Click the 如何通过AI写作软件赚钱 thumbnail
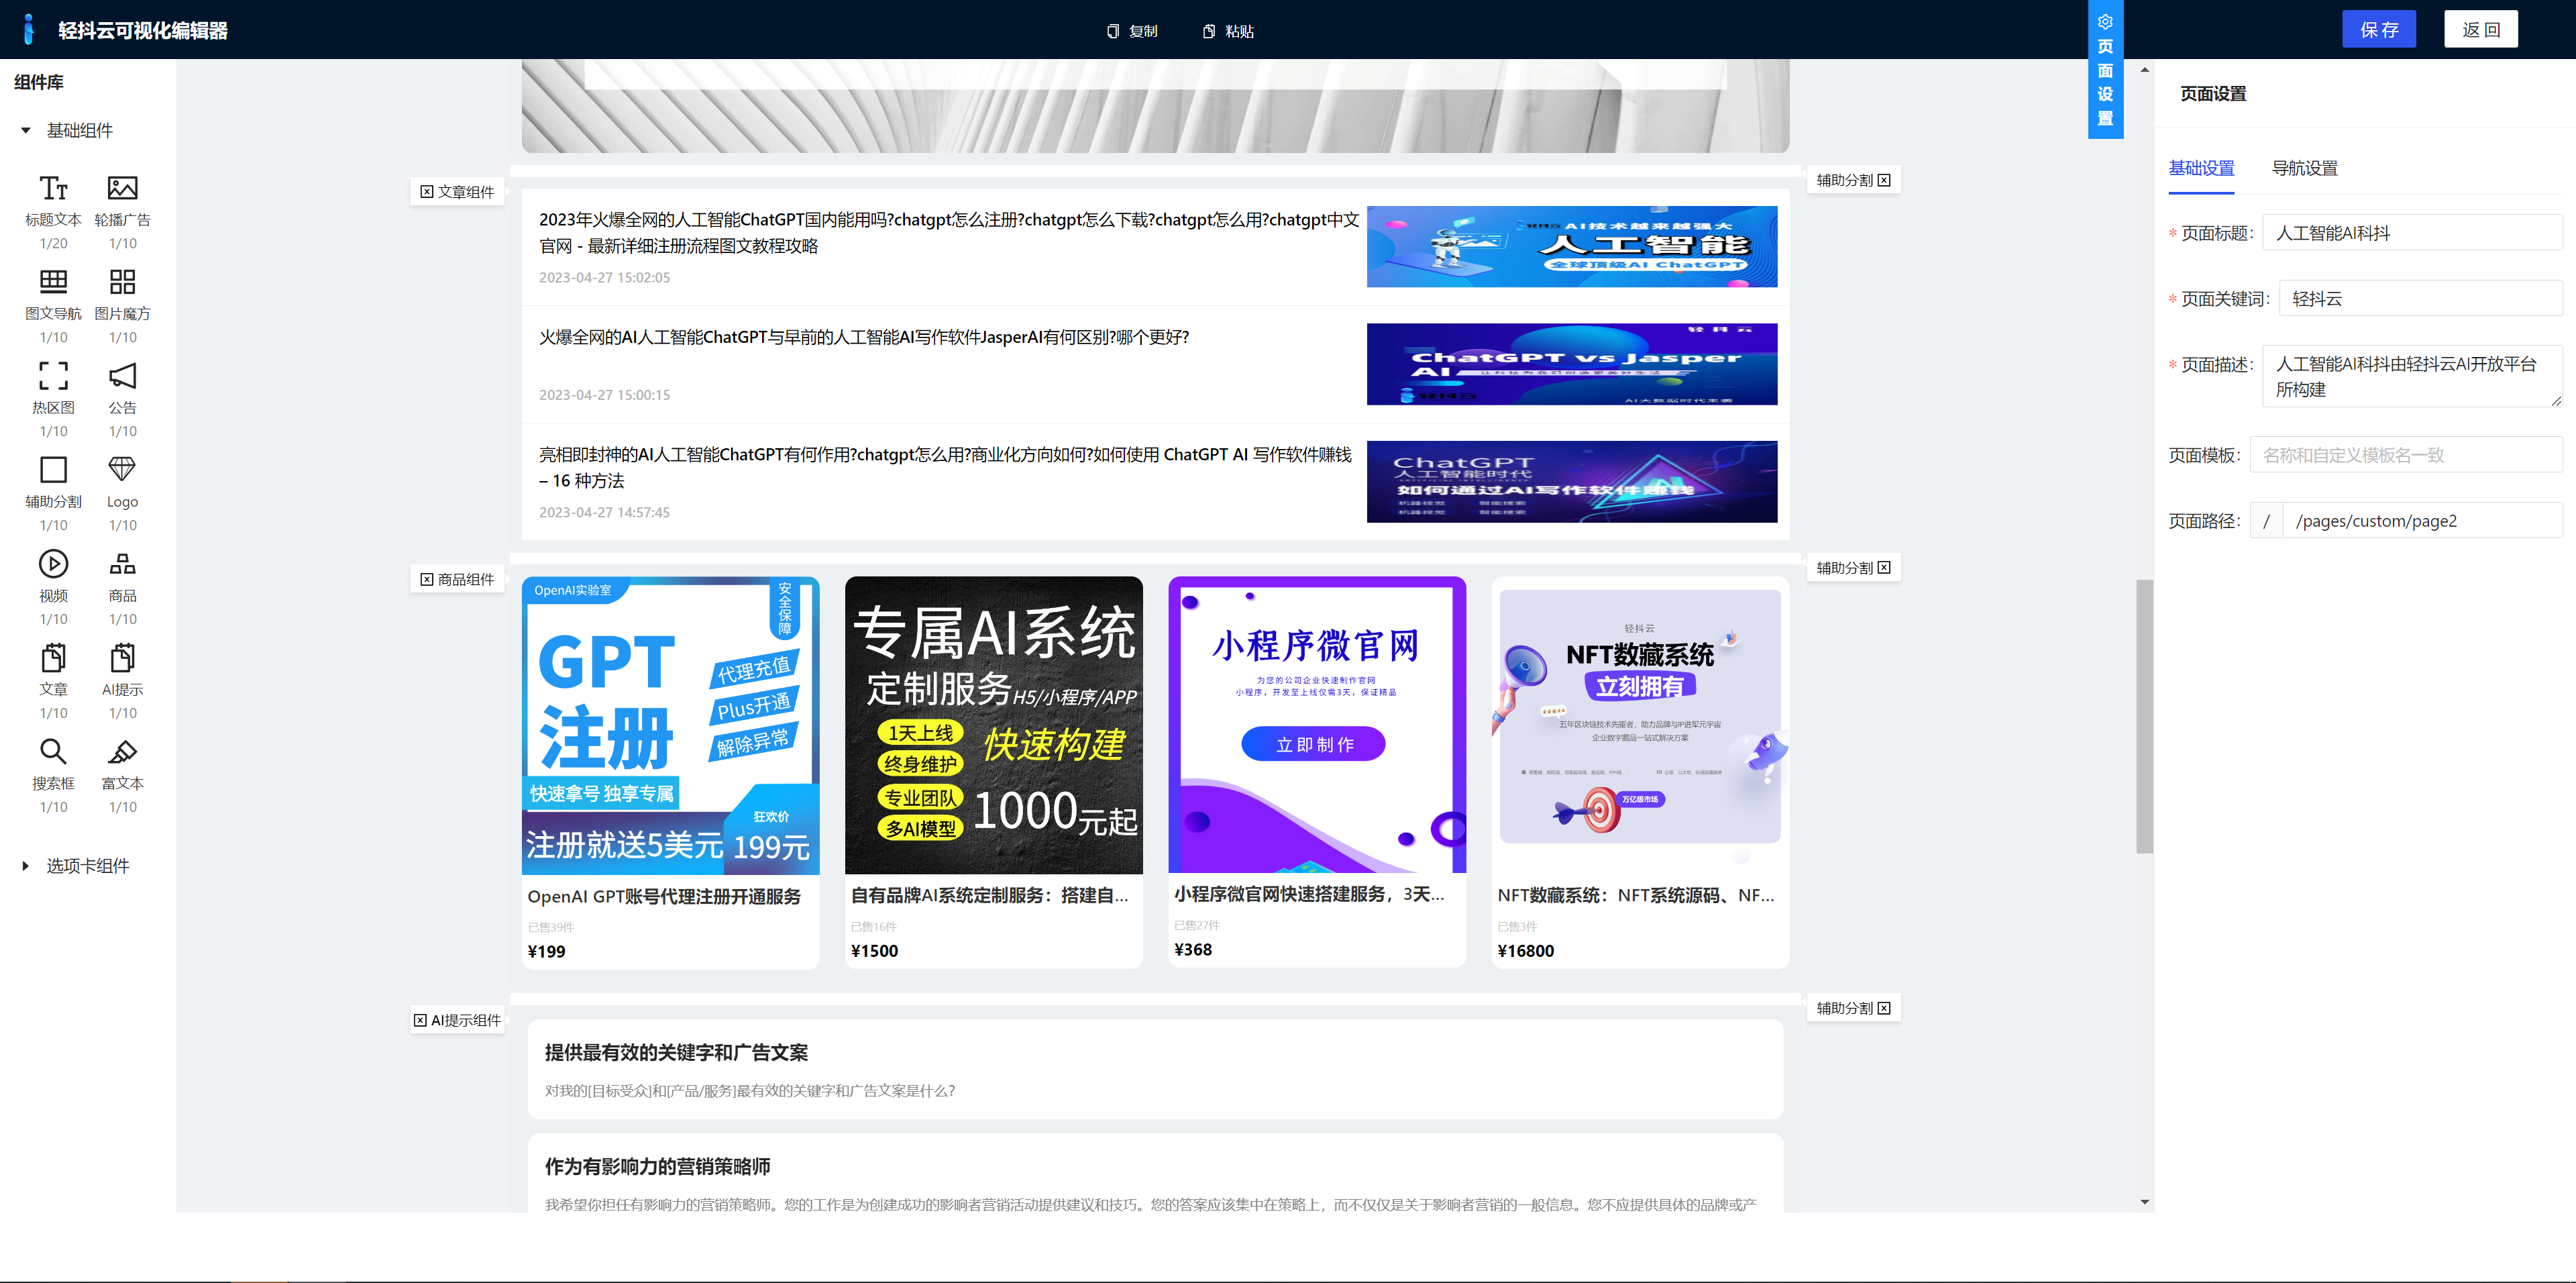Screen dimensions: 2576x1283 [1572, 481]
